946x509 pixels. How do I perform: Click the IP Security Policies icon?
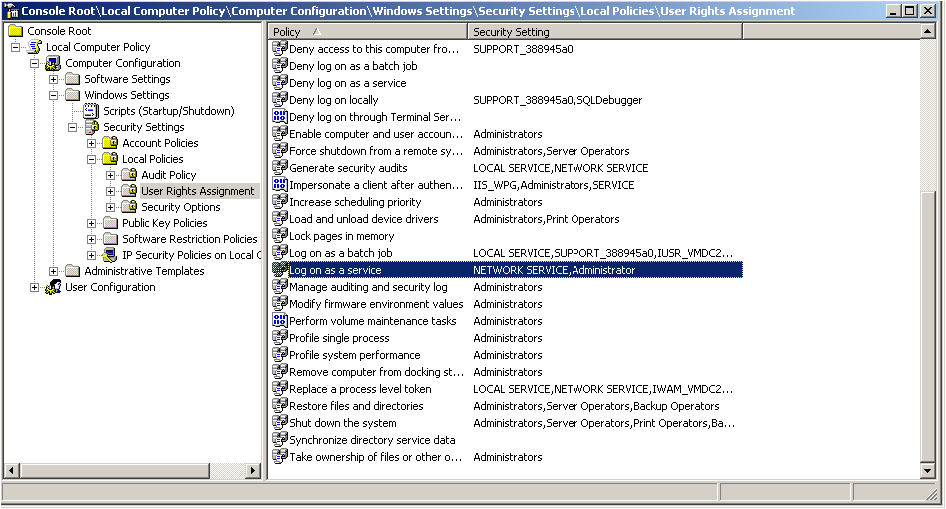pyautogui.click(x=109, y=255)
